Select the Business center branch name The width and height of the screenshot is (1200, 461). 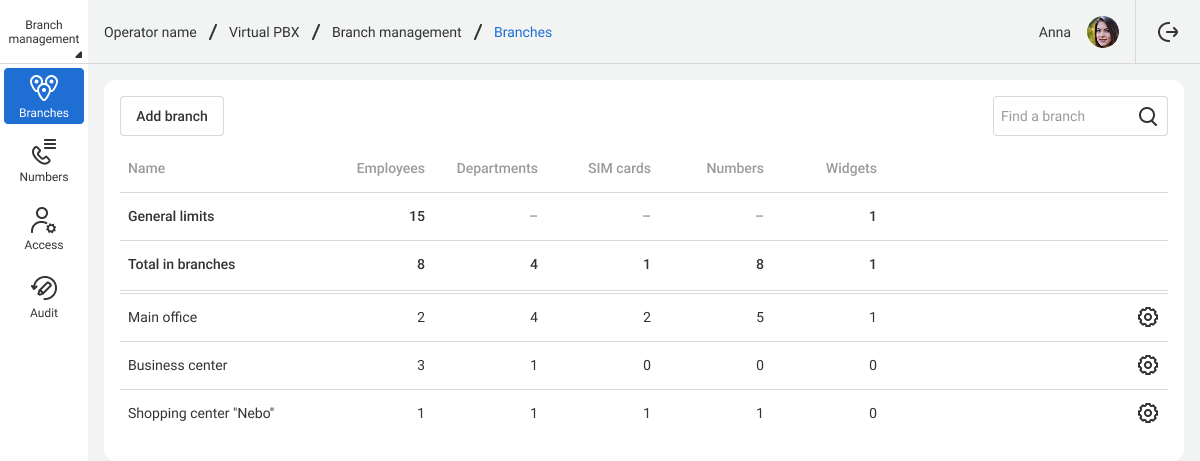[x=178, y=365]
